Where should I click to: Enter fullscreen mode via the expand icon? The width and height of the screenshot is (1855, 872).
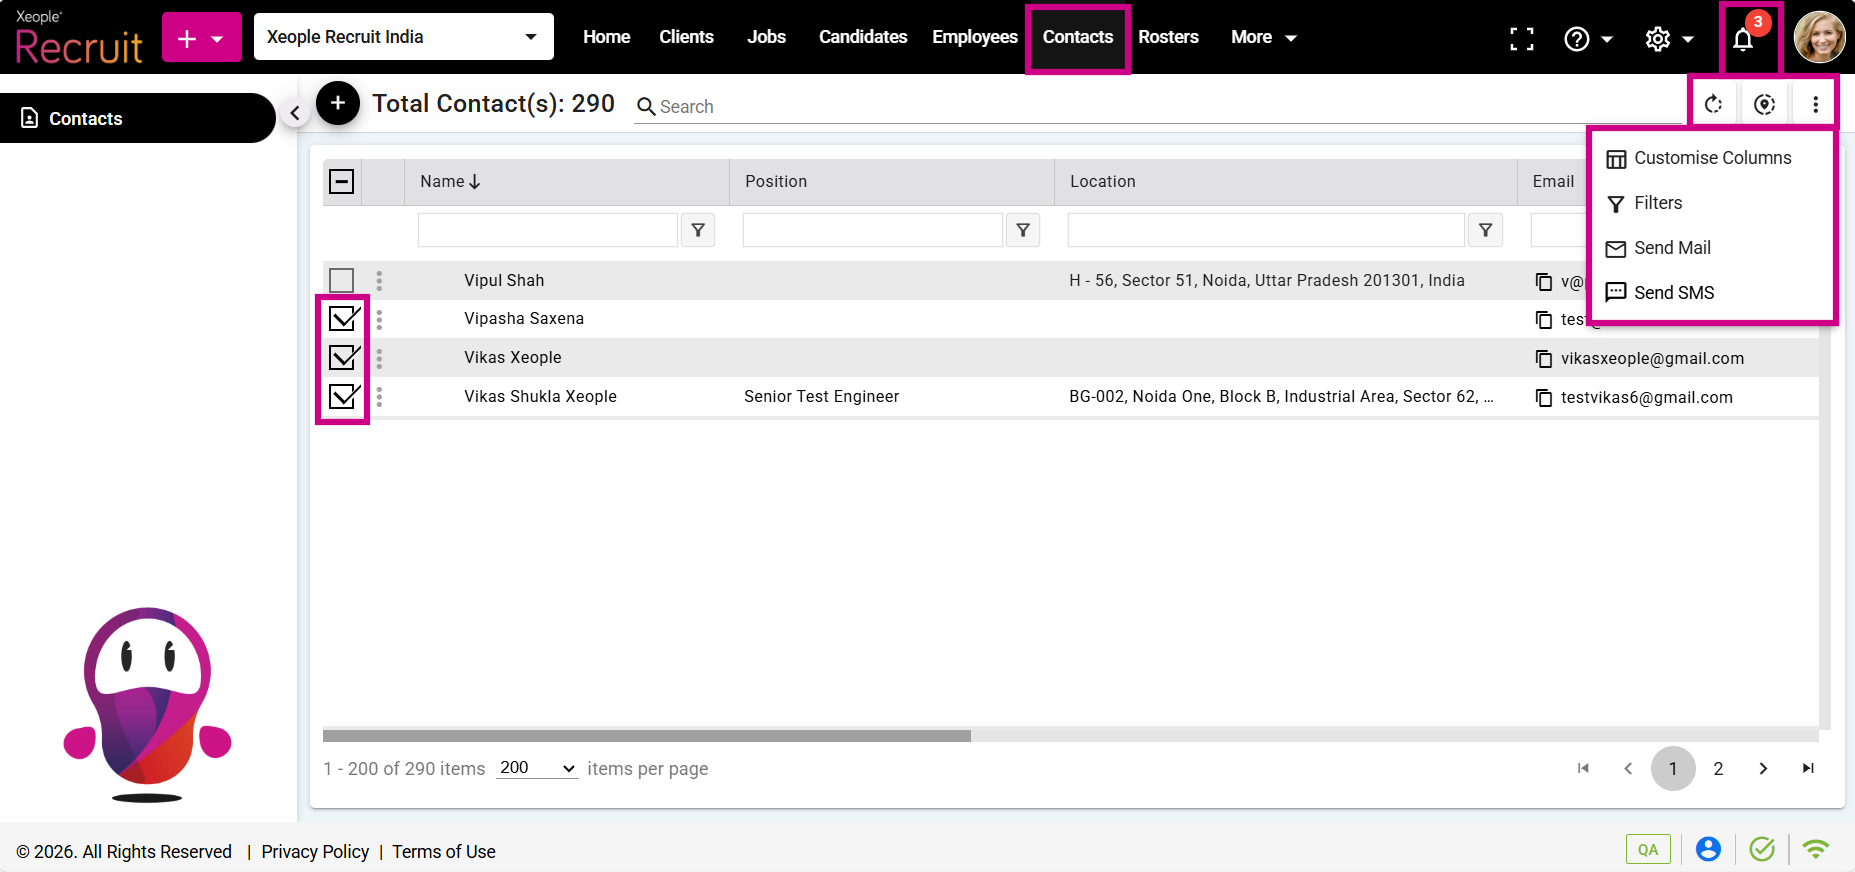pos(1521,39)
